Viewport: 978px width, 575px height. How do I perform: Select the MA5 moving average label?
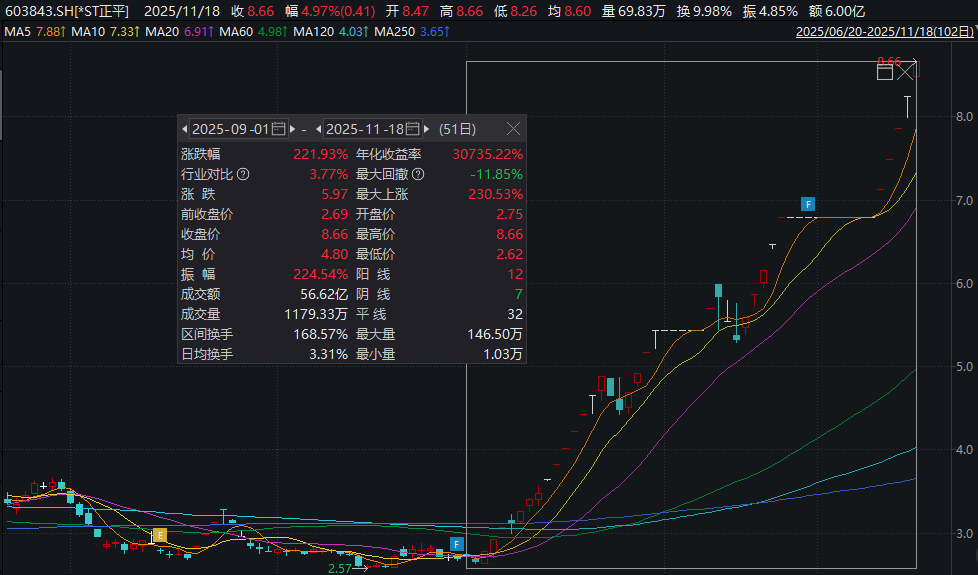(32, 32)
